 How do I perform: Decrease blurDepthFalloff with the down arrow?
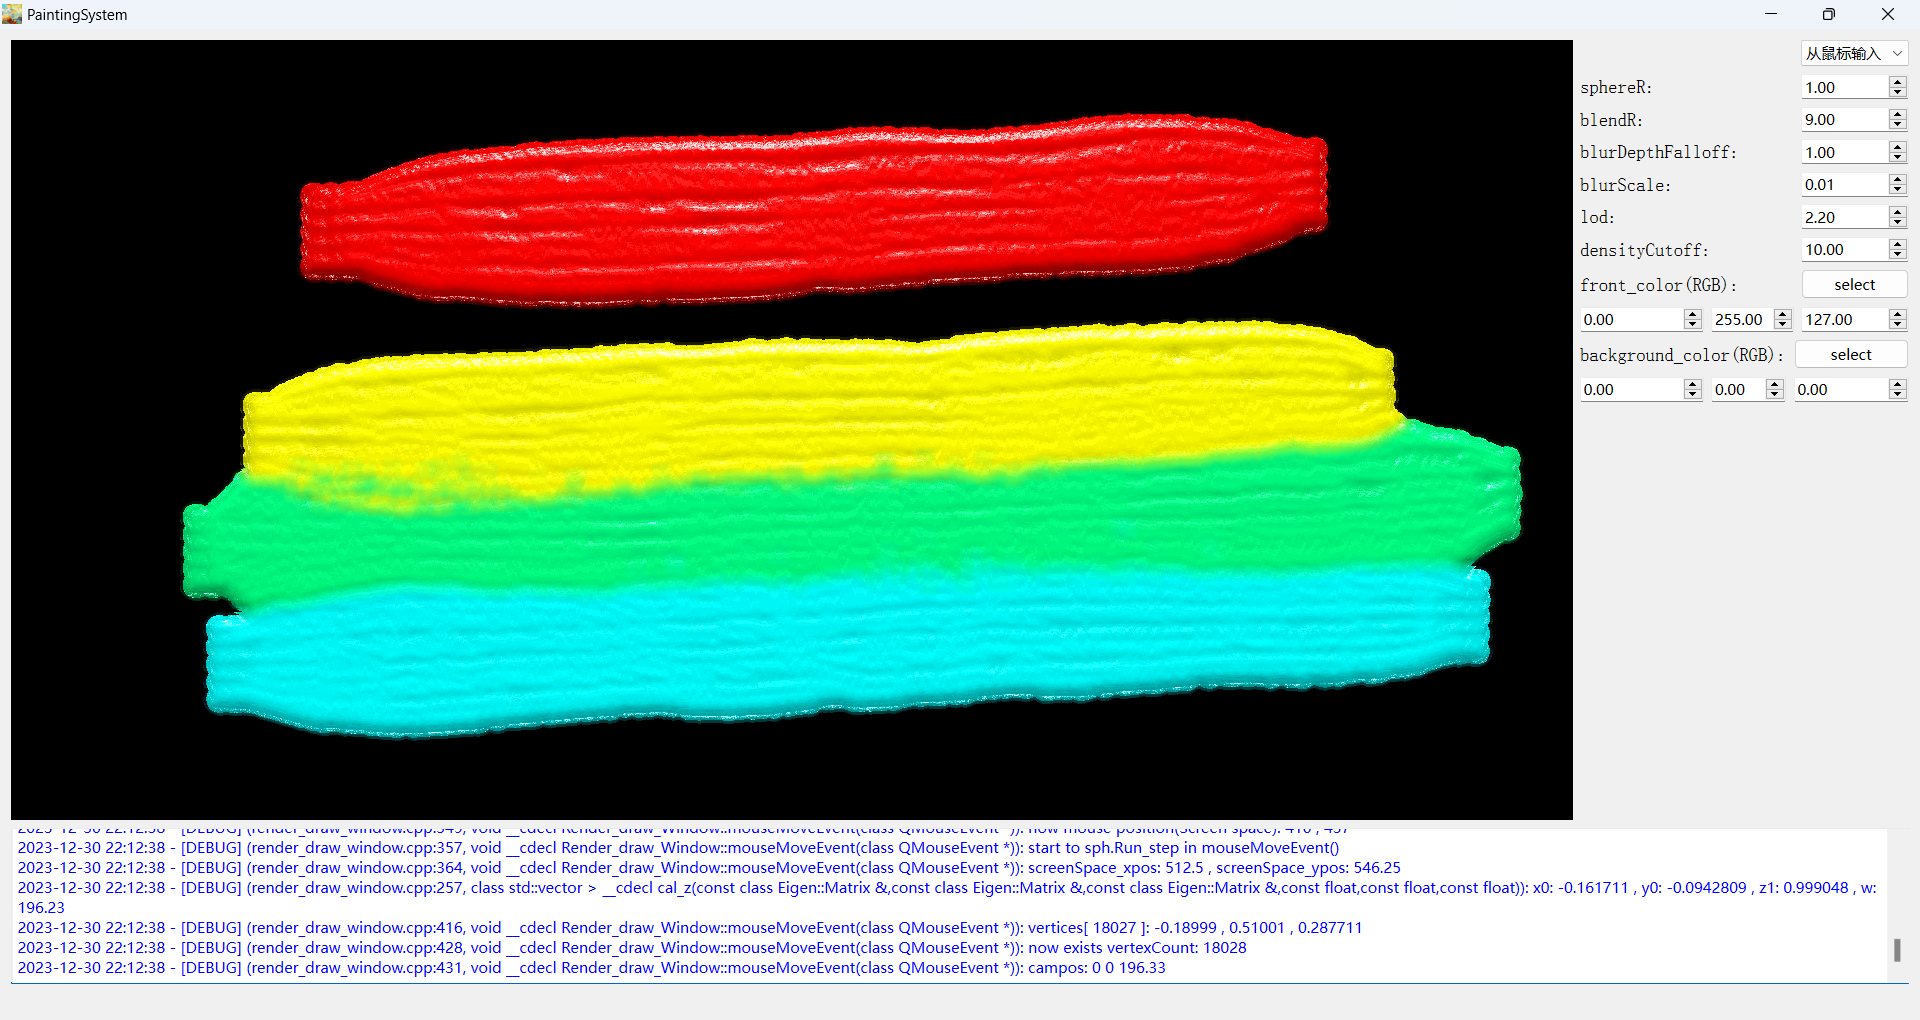pyautogui.click(x=1897, y=158)
